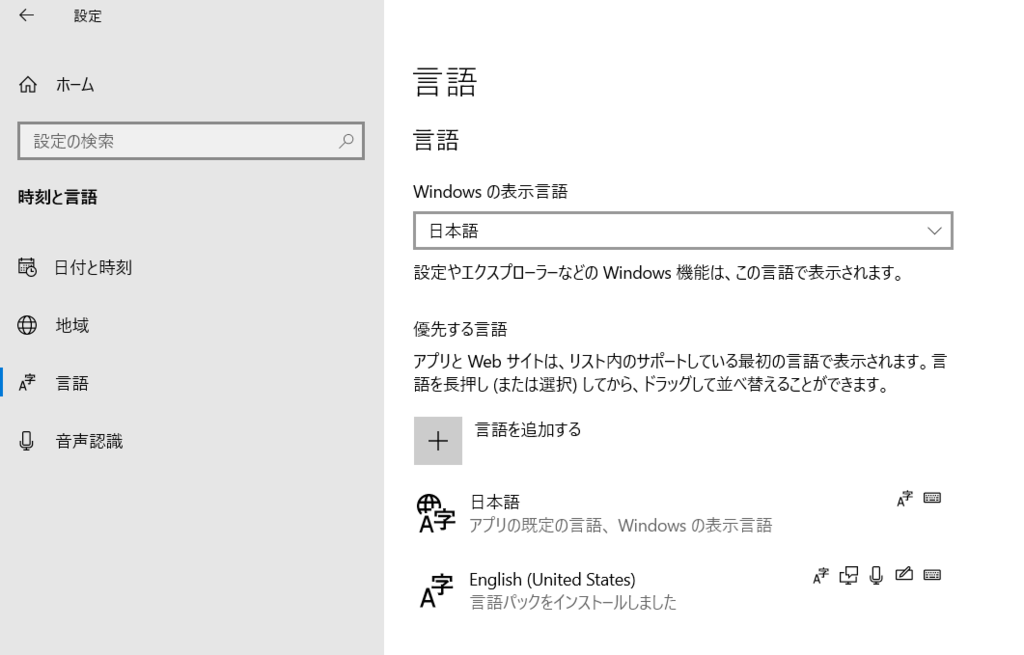Click speech recognition microphone icon in English row
Viewport: 1024px width, 655px height.
coord(876,575)
